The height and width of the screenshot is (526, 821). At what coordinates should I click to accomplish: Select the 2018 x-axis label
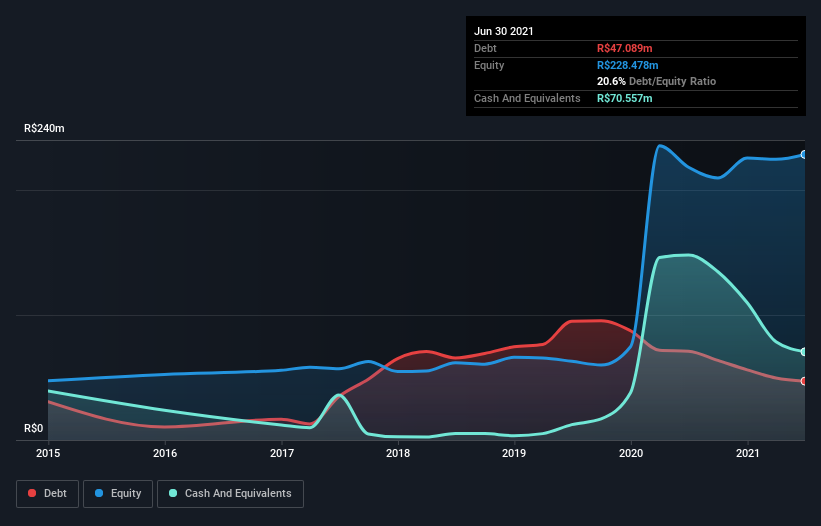[x=398, y=453]
